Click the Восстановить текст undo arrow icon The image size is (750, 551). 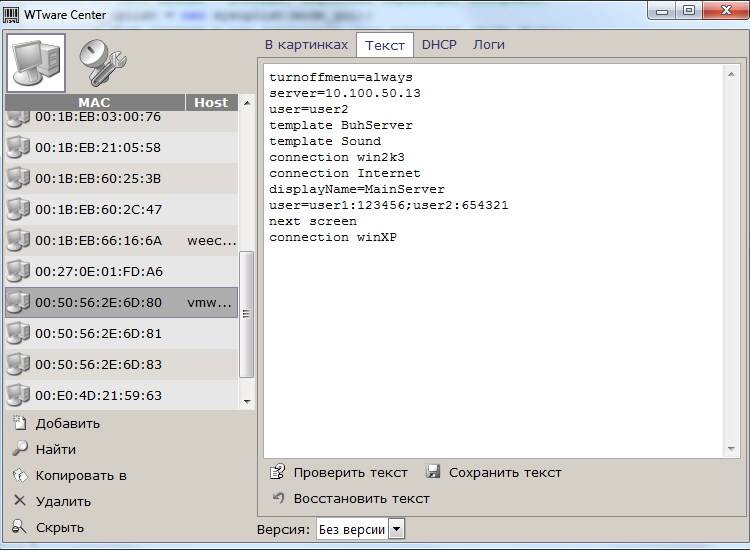point(278,497)
